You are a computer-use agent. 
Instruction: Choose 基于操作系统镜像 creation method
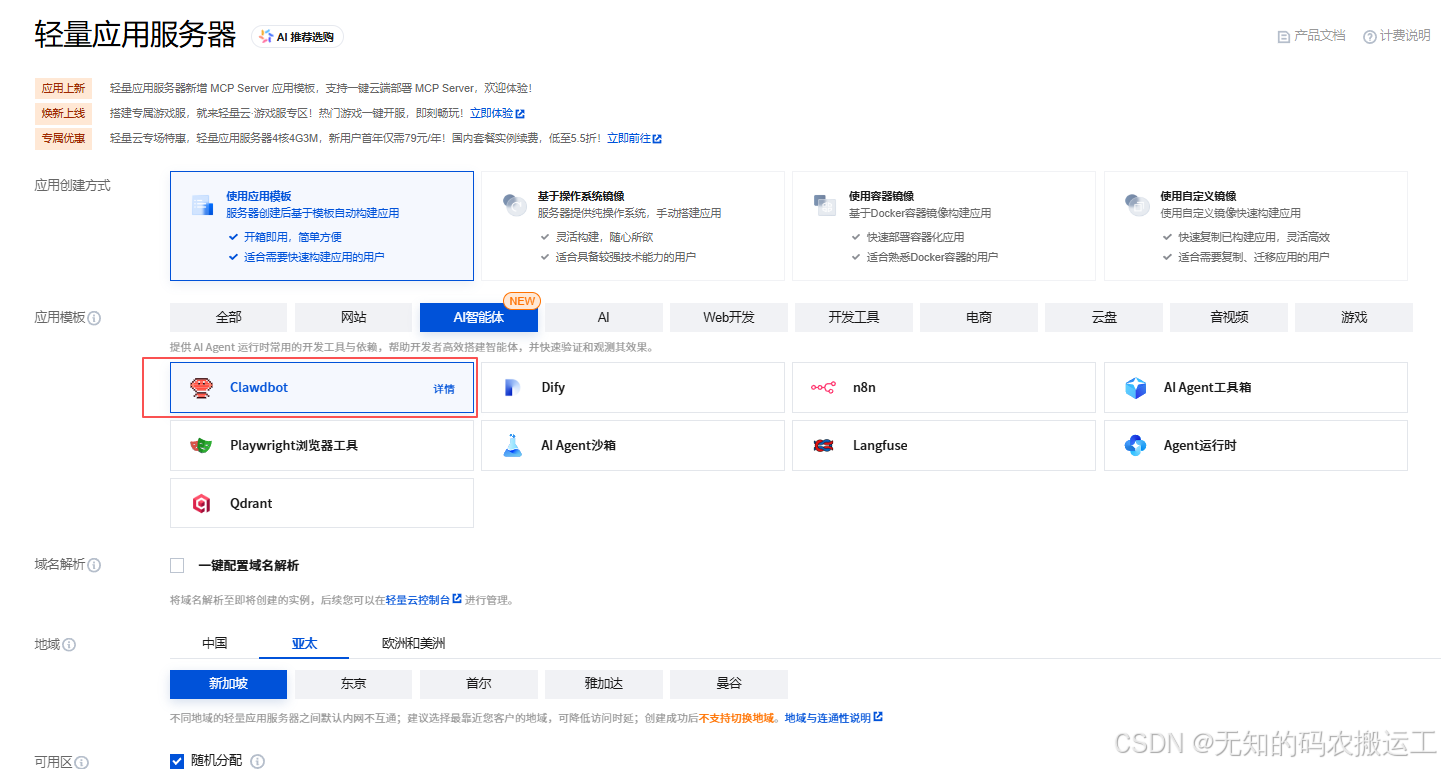pyautogui.click(x=633, y=226)
